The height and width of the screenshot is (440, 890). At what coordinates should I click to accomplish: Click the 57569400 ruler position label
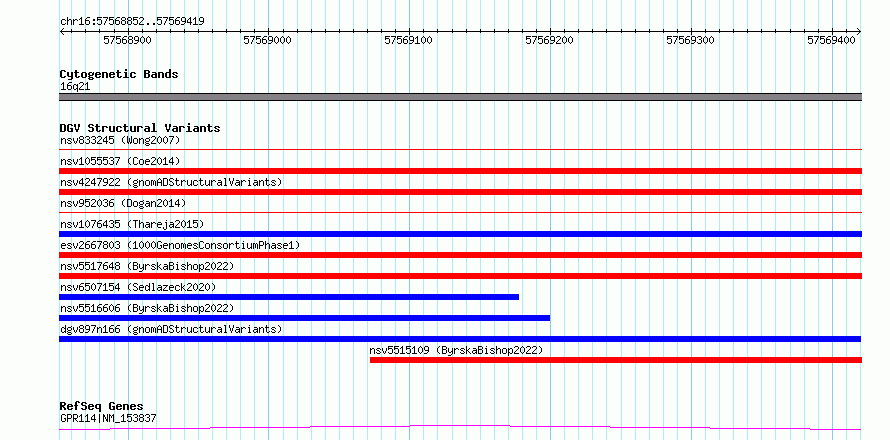click(x=832, y=40)
